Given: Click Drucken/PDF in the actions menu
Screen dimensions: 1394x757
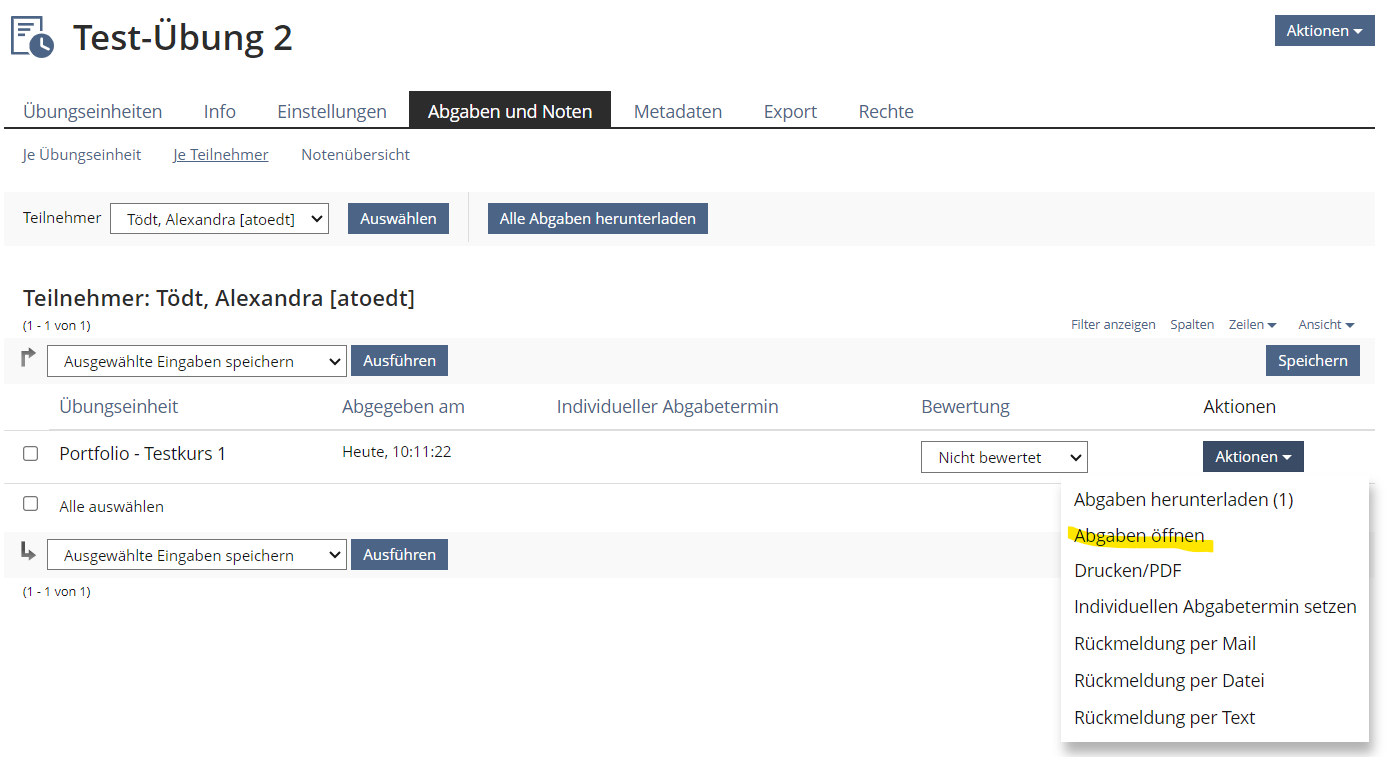Looking at the screenshot, I should tap(1127, 571).
